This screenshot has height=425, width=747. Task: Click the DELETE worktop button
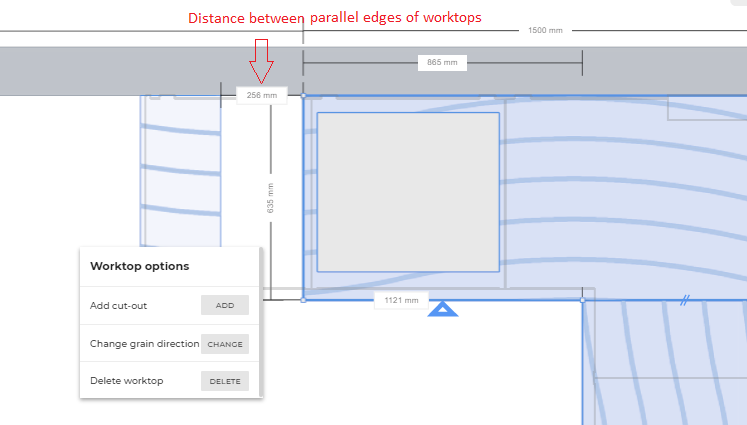[225, 381]
